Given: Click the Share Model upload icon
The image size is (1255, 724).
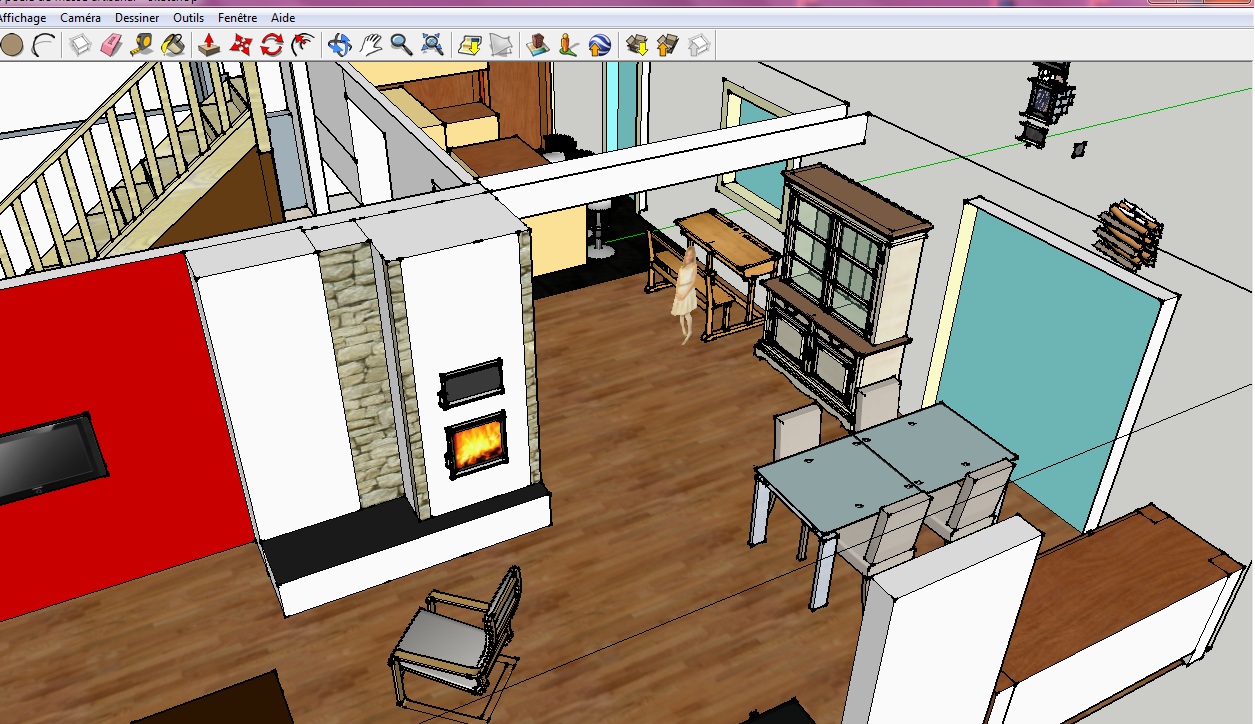Looking at the screenshot, I should point(667,45).
